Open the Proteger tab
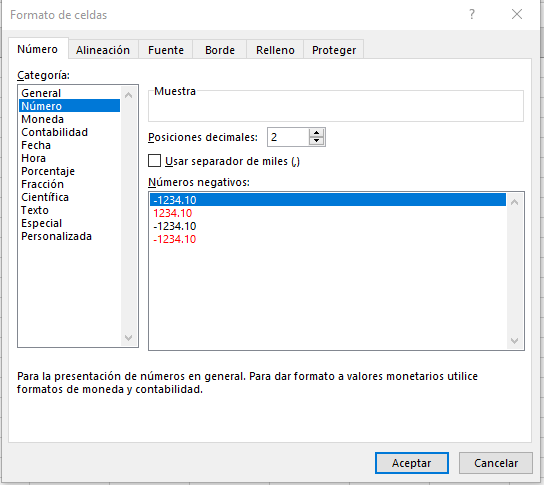544x485 pixels. point(334,50)
